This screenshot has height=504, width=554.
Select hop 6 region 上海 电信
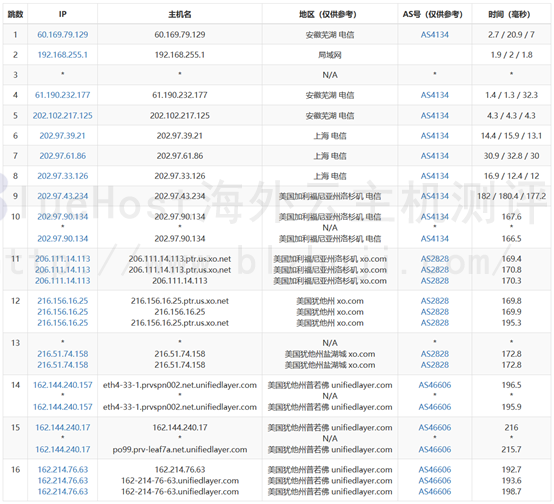pyautogui.click(x=330, y=136)
